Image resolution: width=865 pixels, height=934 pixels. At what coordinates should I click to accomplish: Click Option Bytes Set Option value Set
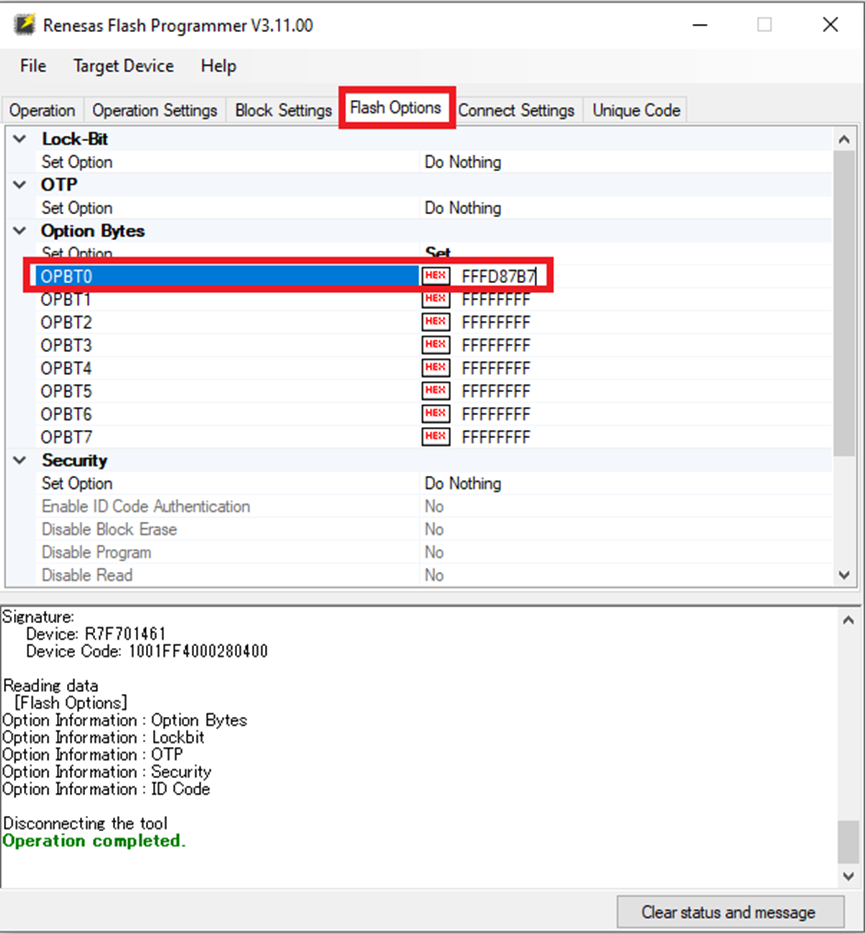tap(438, 253)
